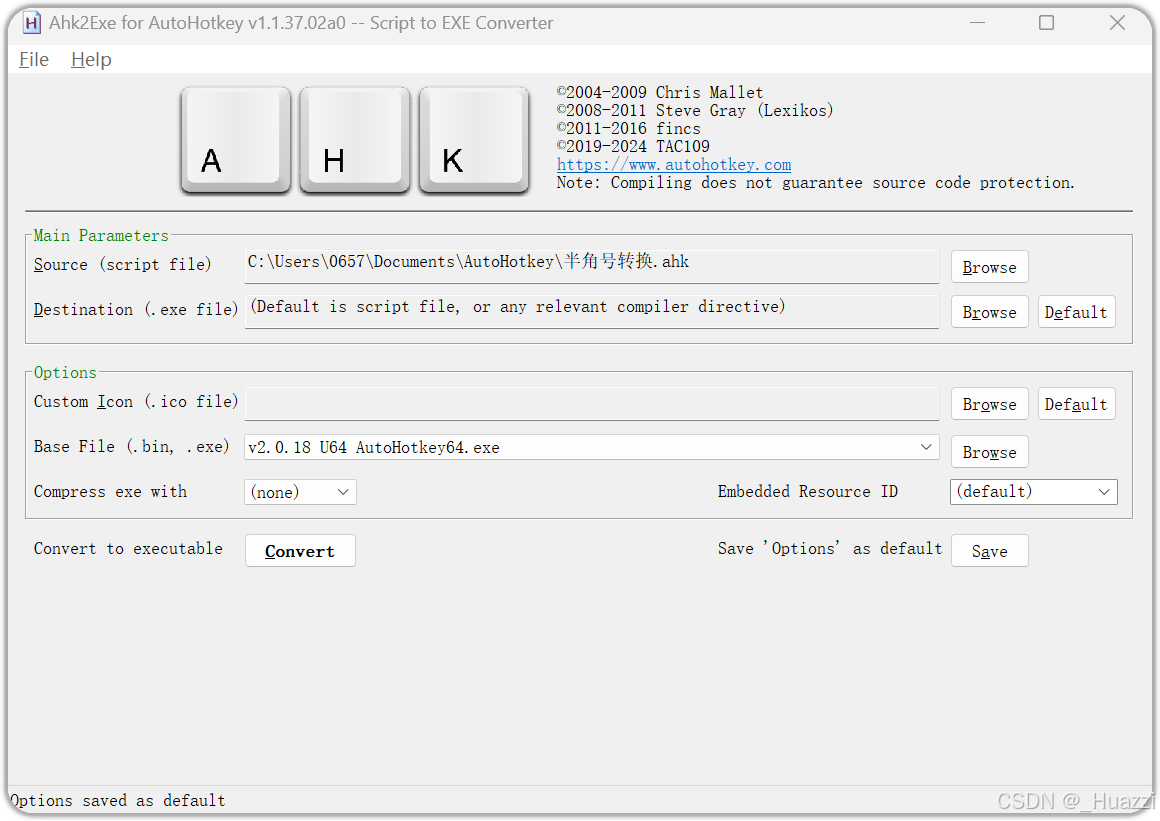The height and width of the screenshot is (821, 1160).
Task: Click the Custom Icon path field
Action: coord(592,404)
